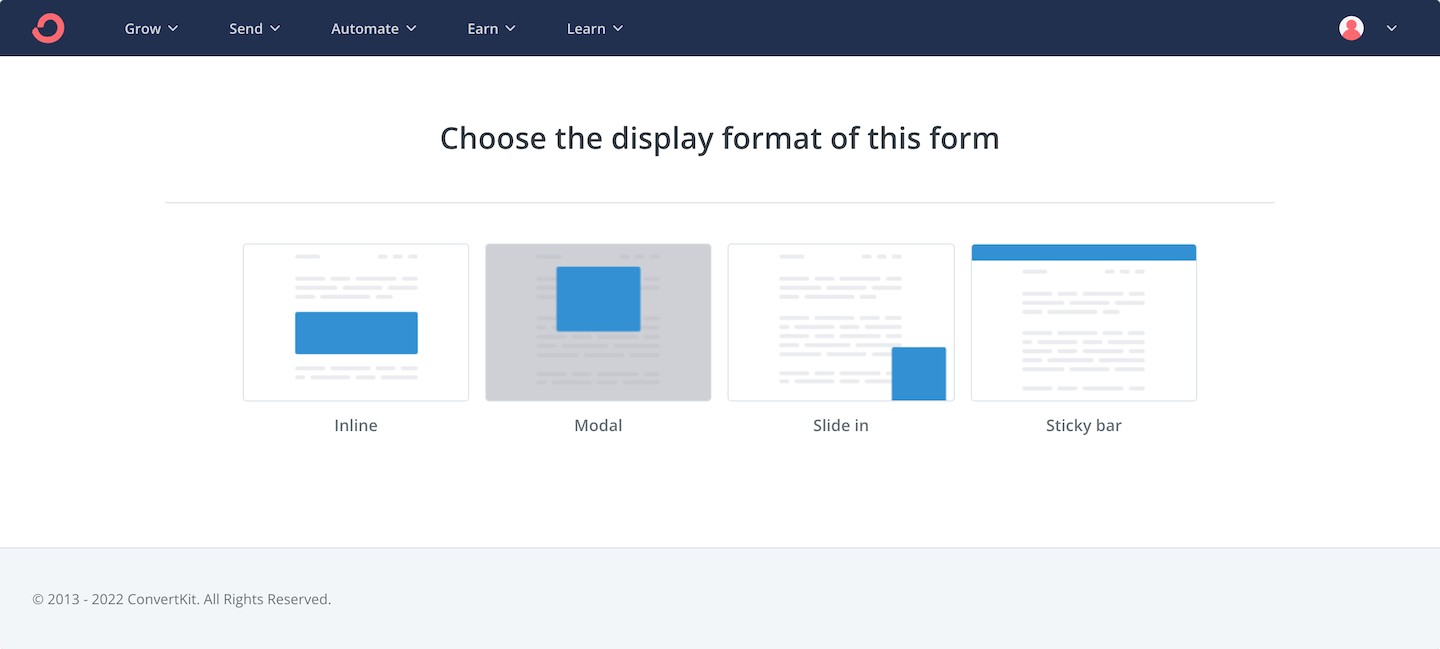
Task: Open the Automate menu
Action: [x=374, y=28]
